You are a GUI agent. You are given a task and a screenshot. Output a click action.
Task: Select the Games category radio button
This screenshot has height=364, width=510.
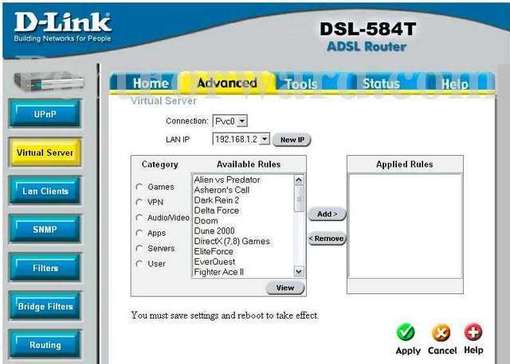pos(139,187)
